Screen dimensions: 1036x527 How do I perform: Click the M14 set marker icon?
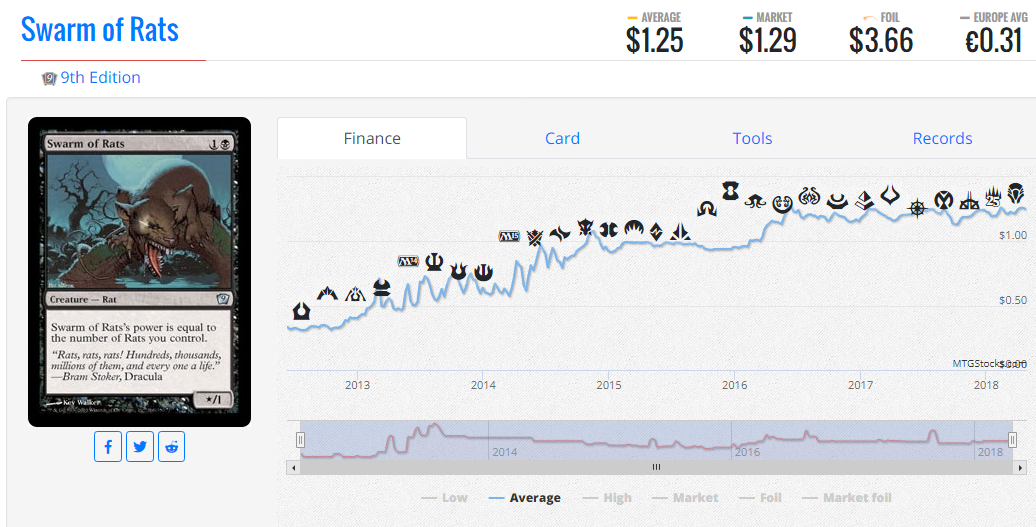click(x=408, y=261)
